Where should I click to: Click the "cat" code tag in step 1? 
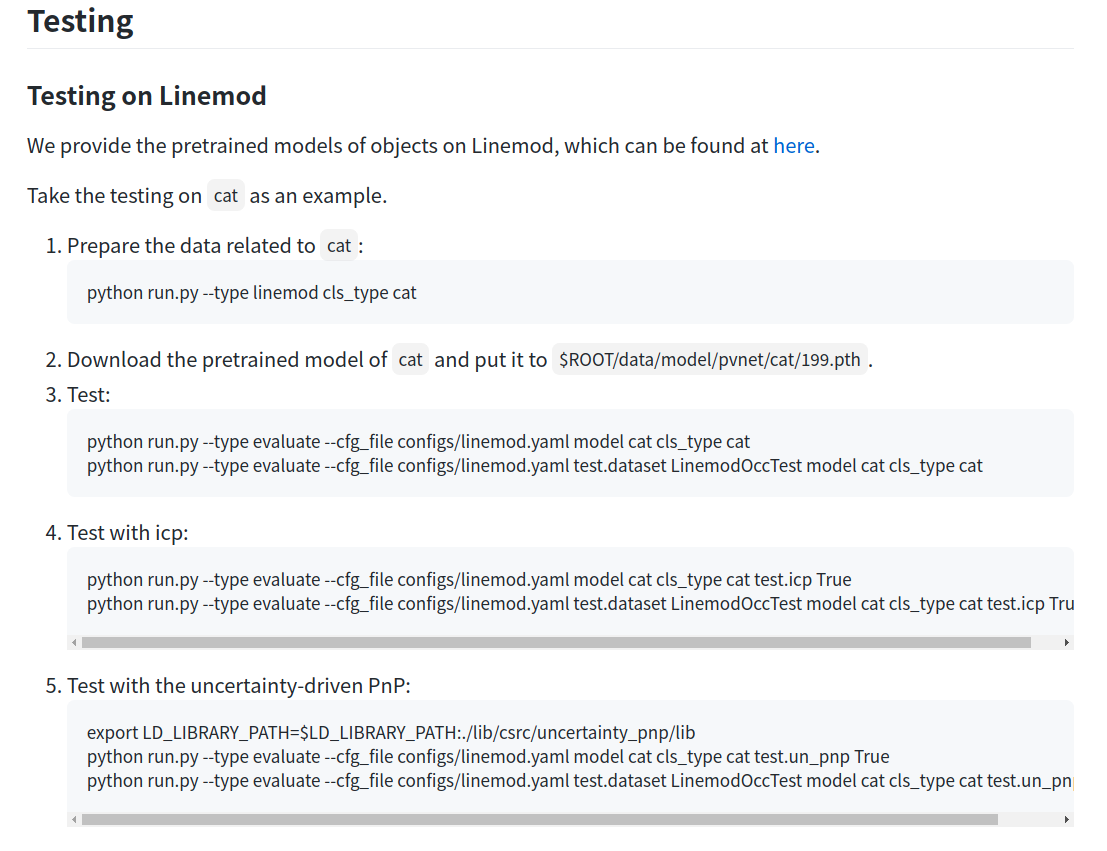coord(339,246)
